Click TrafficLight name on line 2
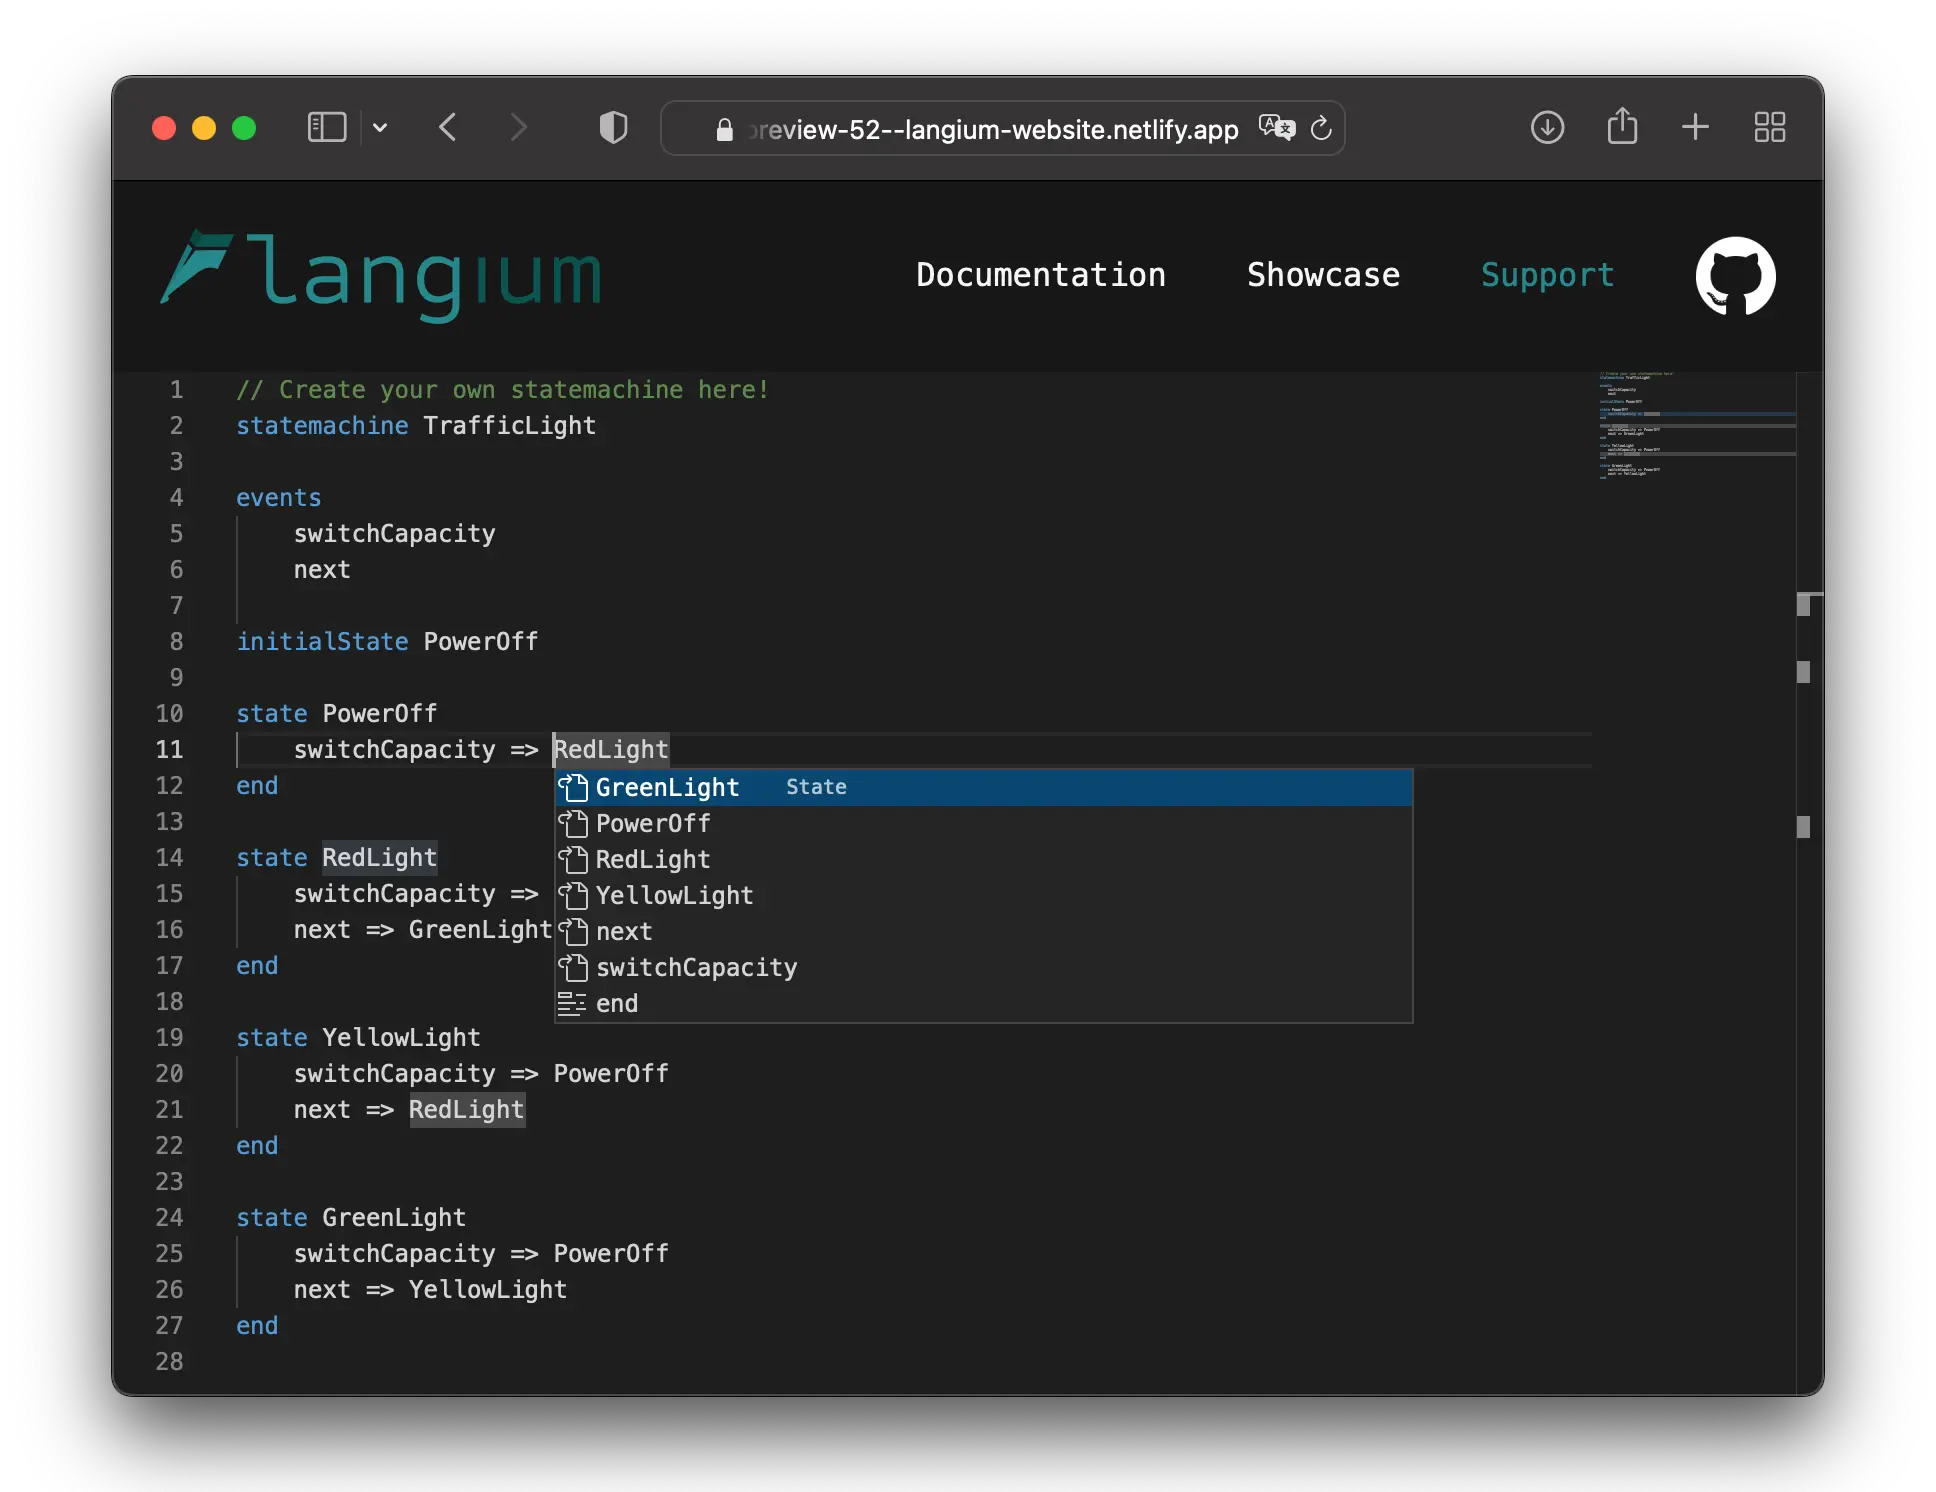The image size is (1936, 1492). [x=509, y=426]
